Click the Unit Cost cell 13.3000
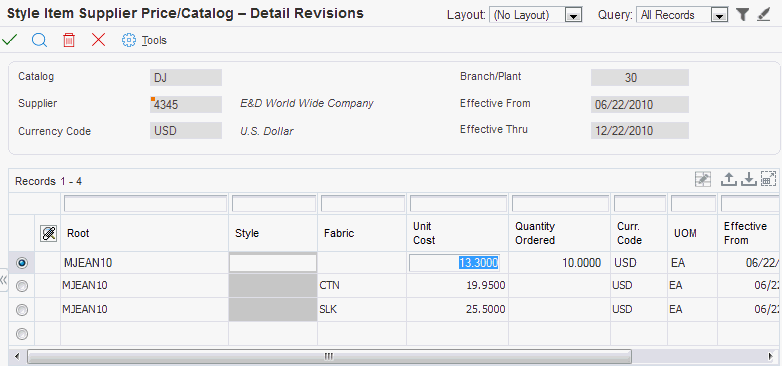 pos(454,263)
